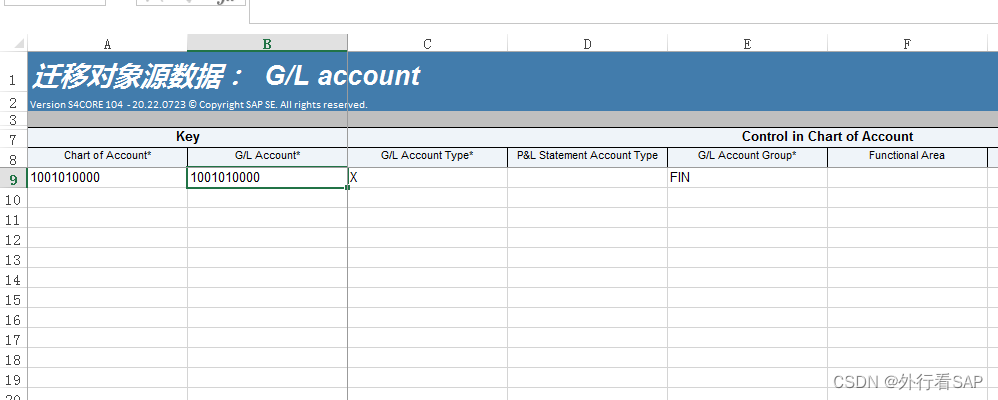The width and height of the screenshot is (998, 400).
Task: Click the "G/L Account Type*" header cell
Action: [427, 156]
